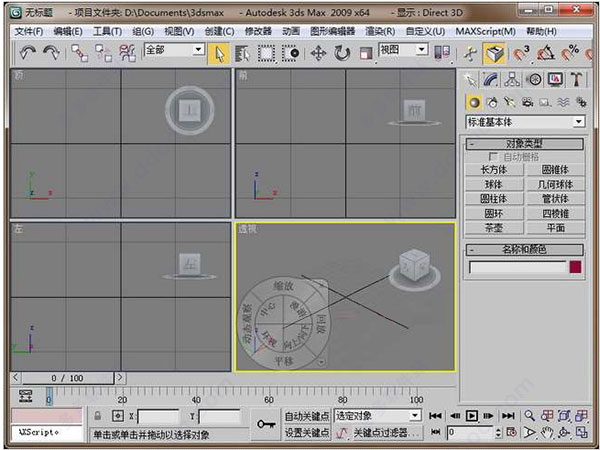Open the 文件(F) menu
Image resolution: width=600 pixels, height=450 pixels.
coord(29,31)
